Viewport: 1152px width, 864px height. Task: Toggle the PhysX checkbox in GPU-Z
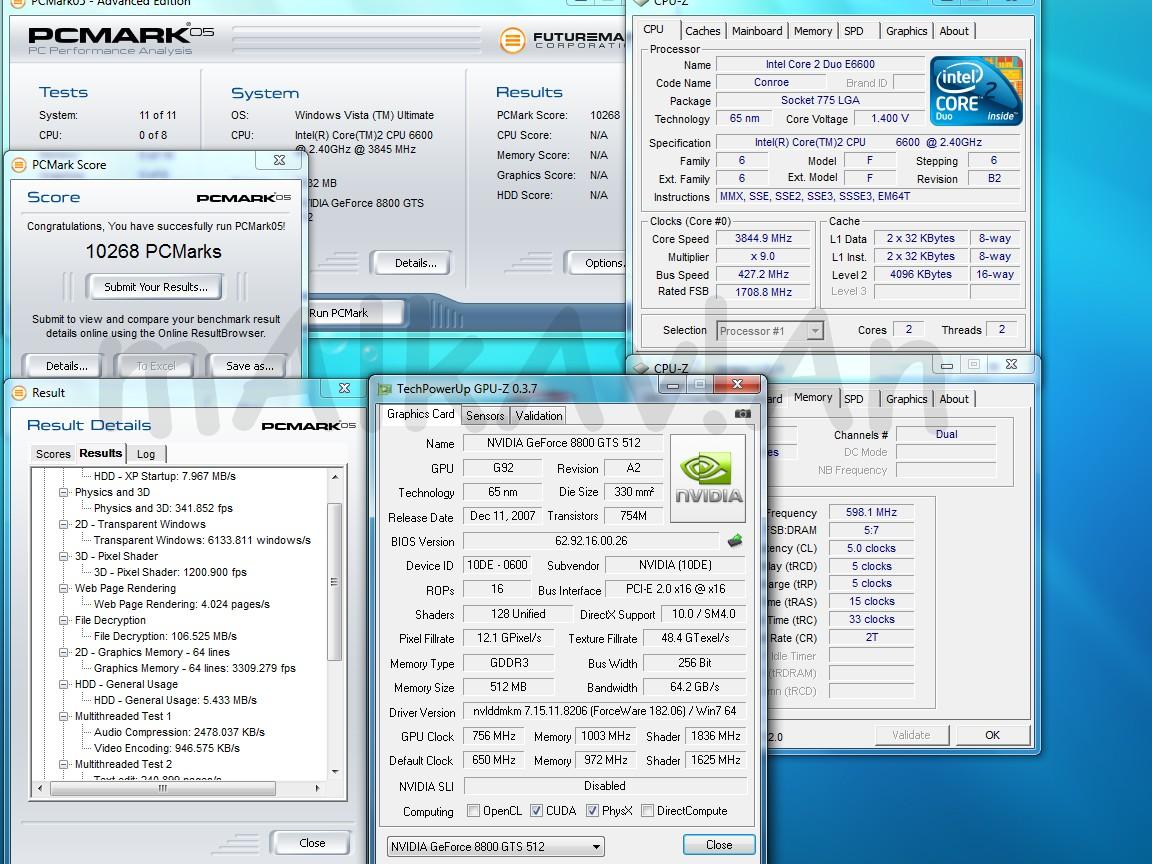click(x=592, y=810)
